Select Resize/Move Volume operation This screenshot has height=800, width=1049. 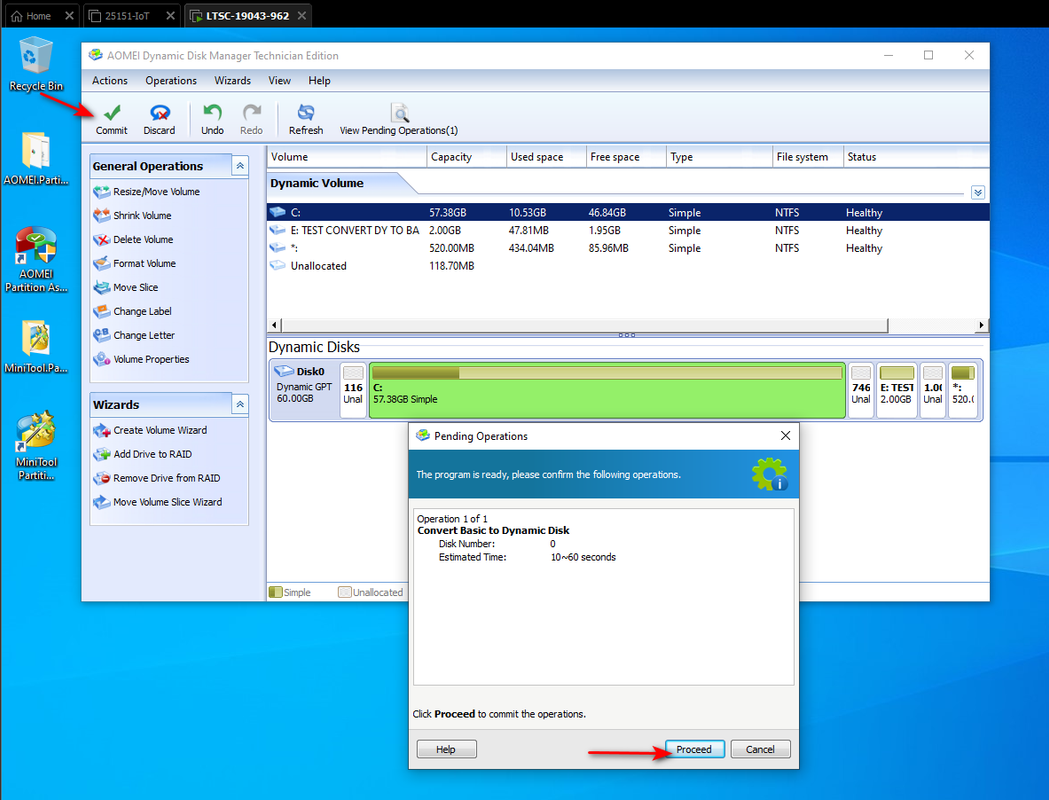click(156, 191)
